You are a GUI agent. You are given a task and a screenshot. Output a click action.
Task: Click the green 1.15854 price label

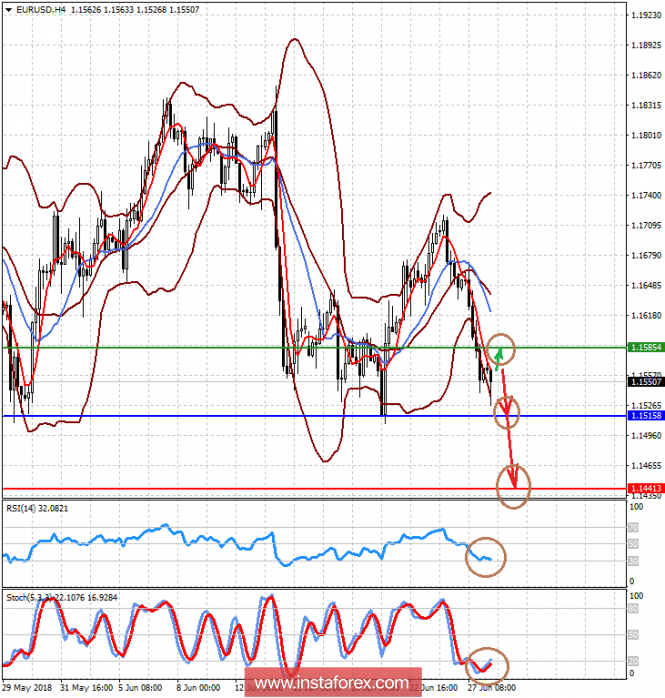tap(645, 347)
